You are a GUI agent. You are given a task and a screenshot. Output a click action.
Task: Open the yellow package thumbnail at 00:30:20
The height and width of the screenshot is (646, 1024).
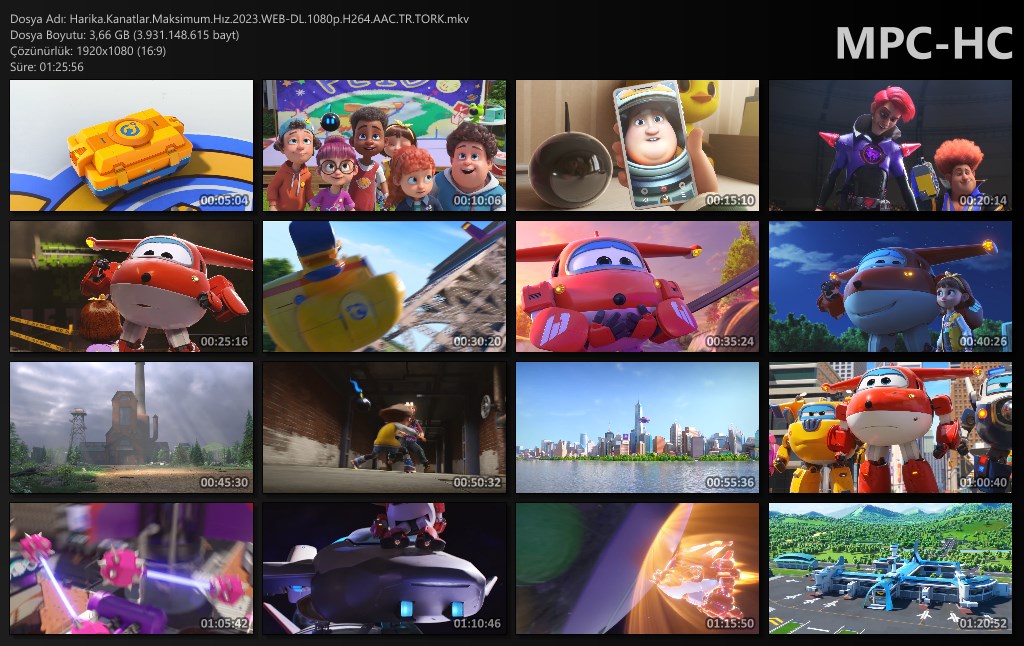[x=384, y=287]
